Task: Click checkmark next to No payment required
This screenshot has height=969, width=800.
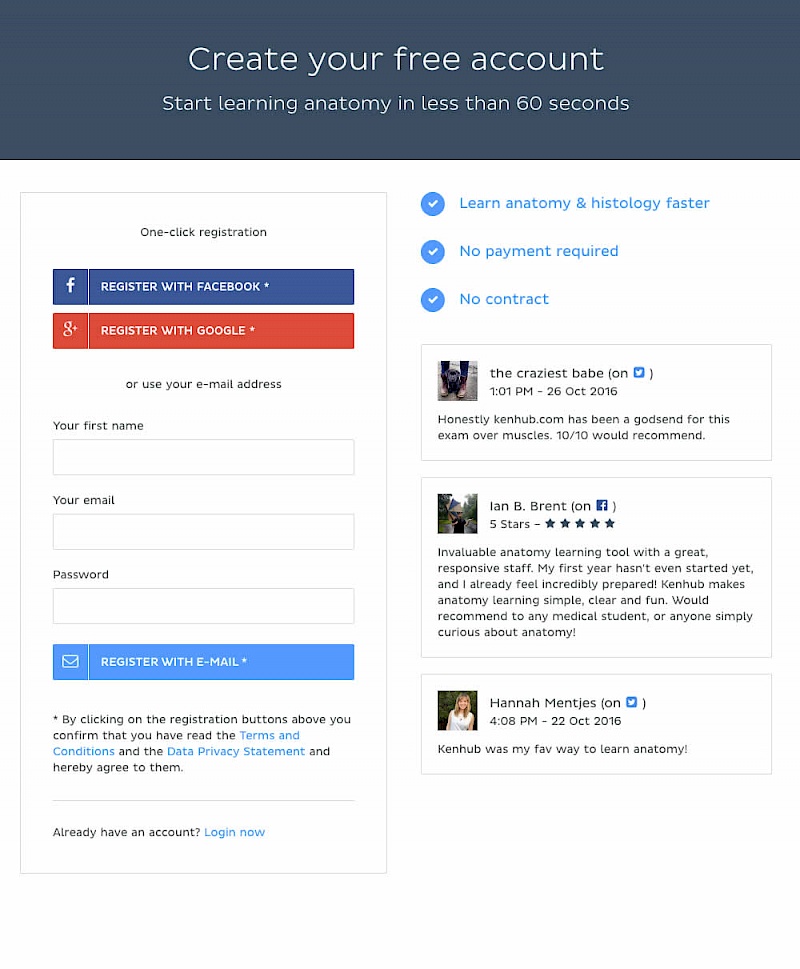Action: (433, 252)
